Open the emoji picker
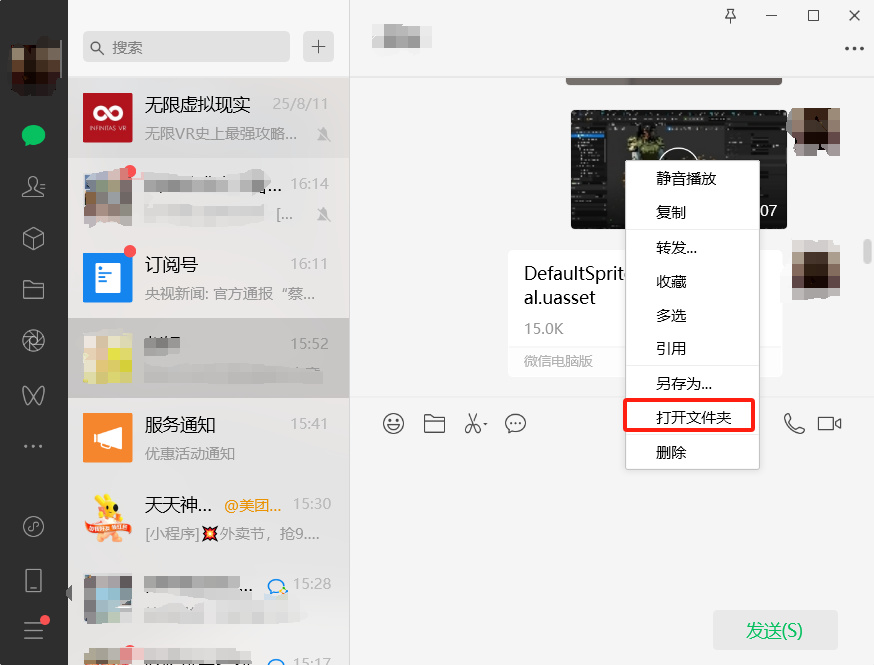The width and height of the screenshot is (874, 665). tap(393, 424)
